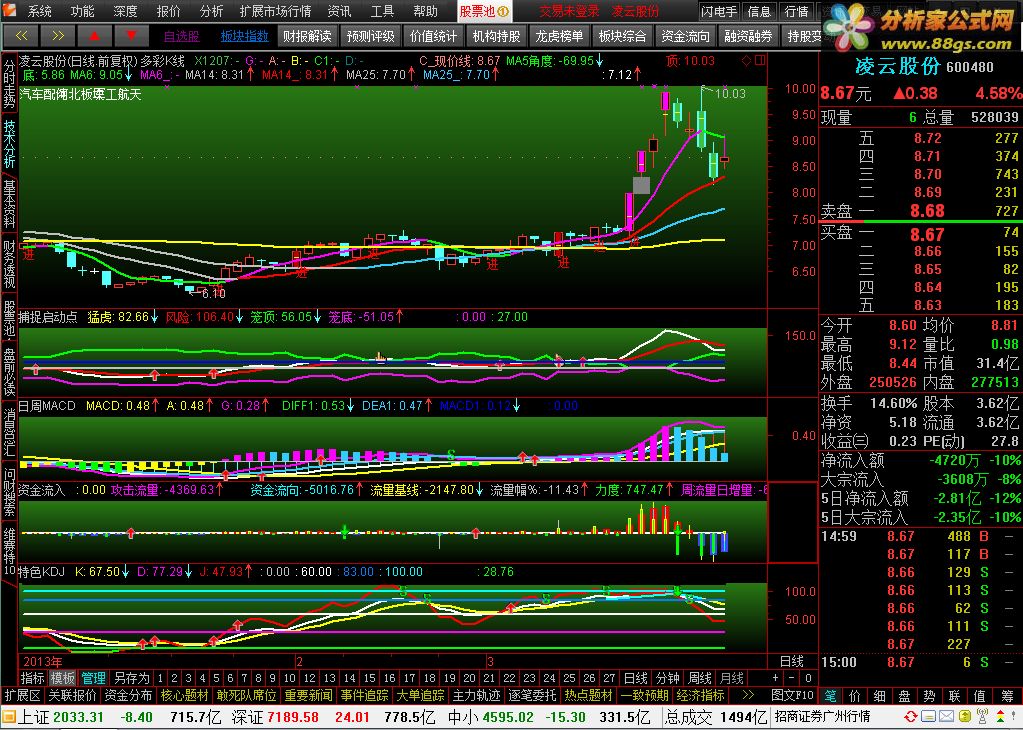Open the 大单追踪 bottom tab
The image size is (1023, 730).
[x=420, y=695]
